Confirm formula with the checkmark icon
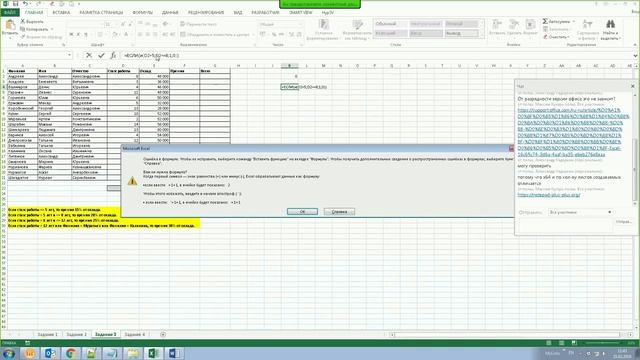The height and width of the screenshot is (360, 640). click(x=101, y=56)
